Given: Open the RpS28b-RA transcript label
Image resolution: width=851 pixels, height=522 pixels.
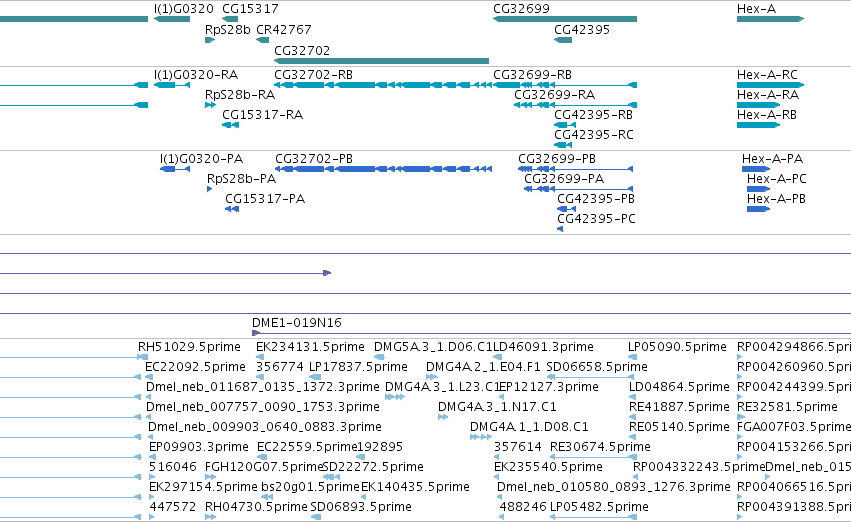Looking at the screenshot, I should [x=240, y=94].
